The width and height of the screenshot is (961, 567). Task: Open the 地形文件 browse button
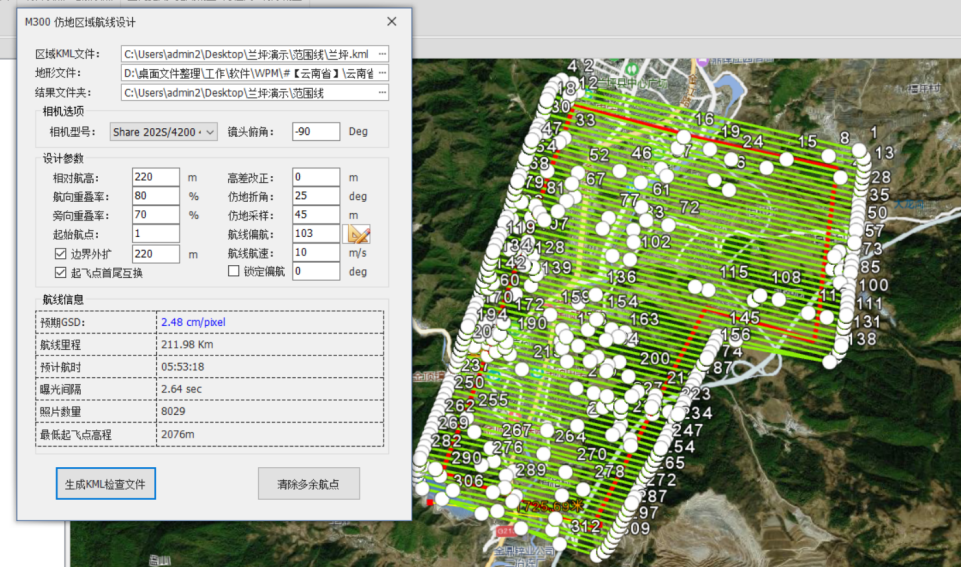382,73
